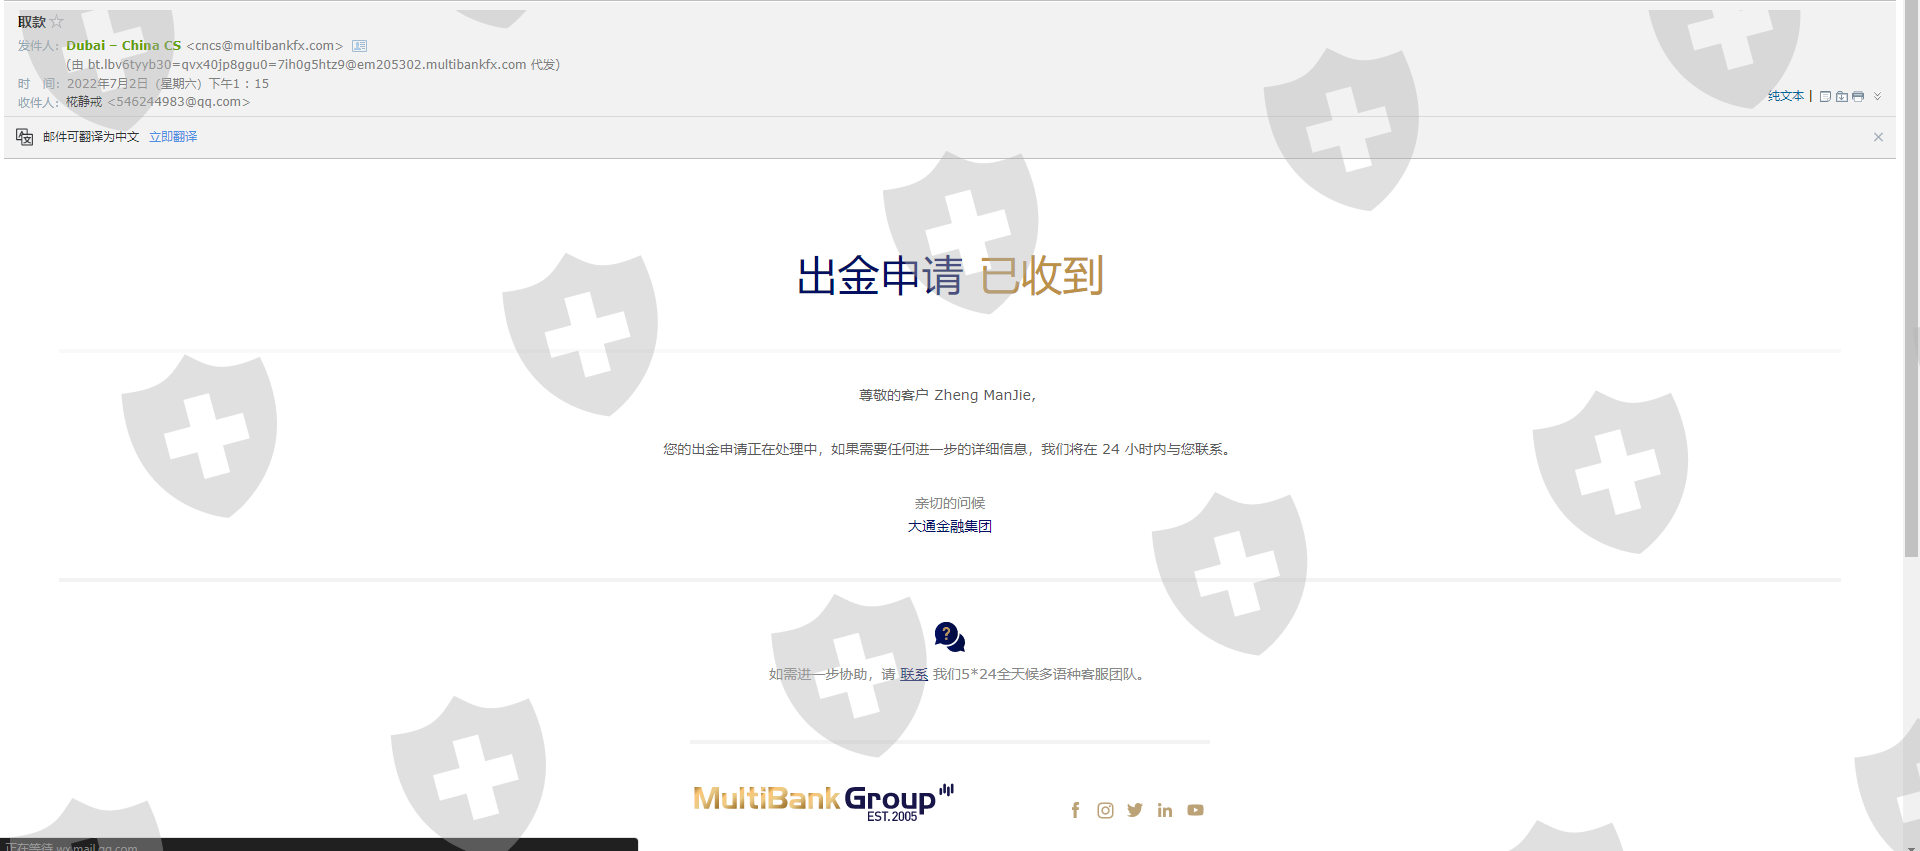Open sender contact card icon

360,46
